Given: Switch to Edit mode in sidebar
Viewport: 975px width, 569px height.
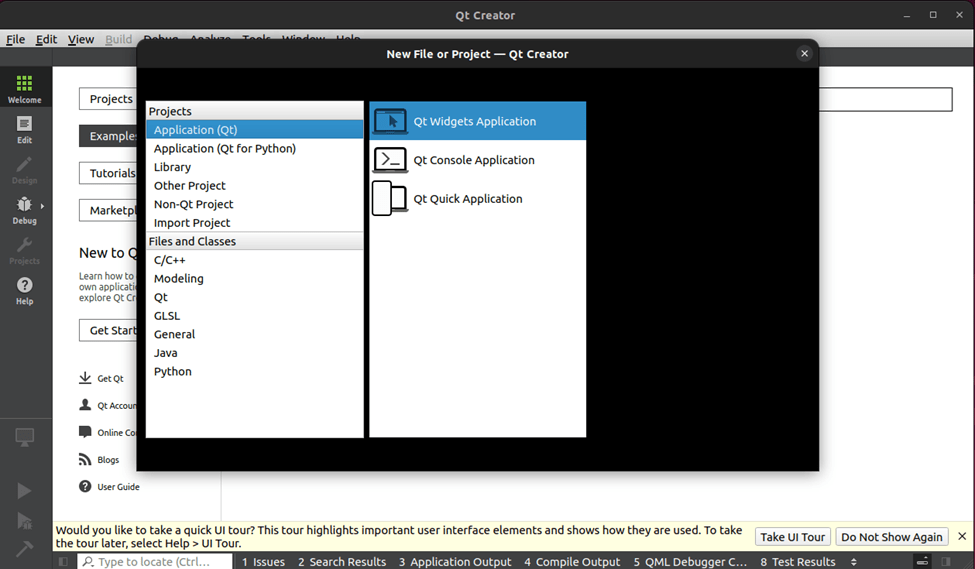Looking at the screenshot, I should (x=25, y=129).
